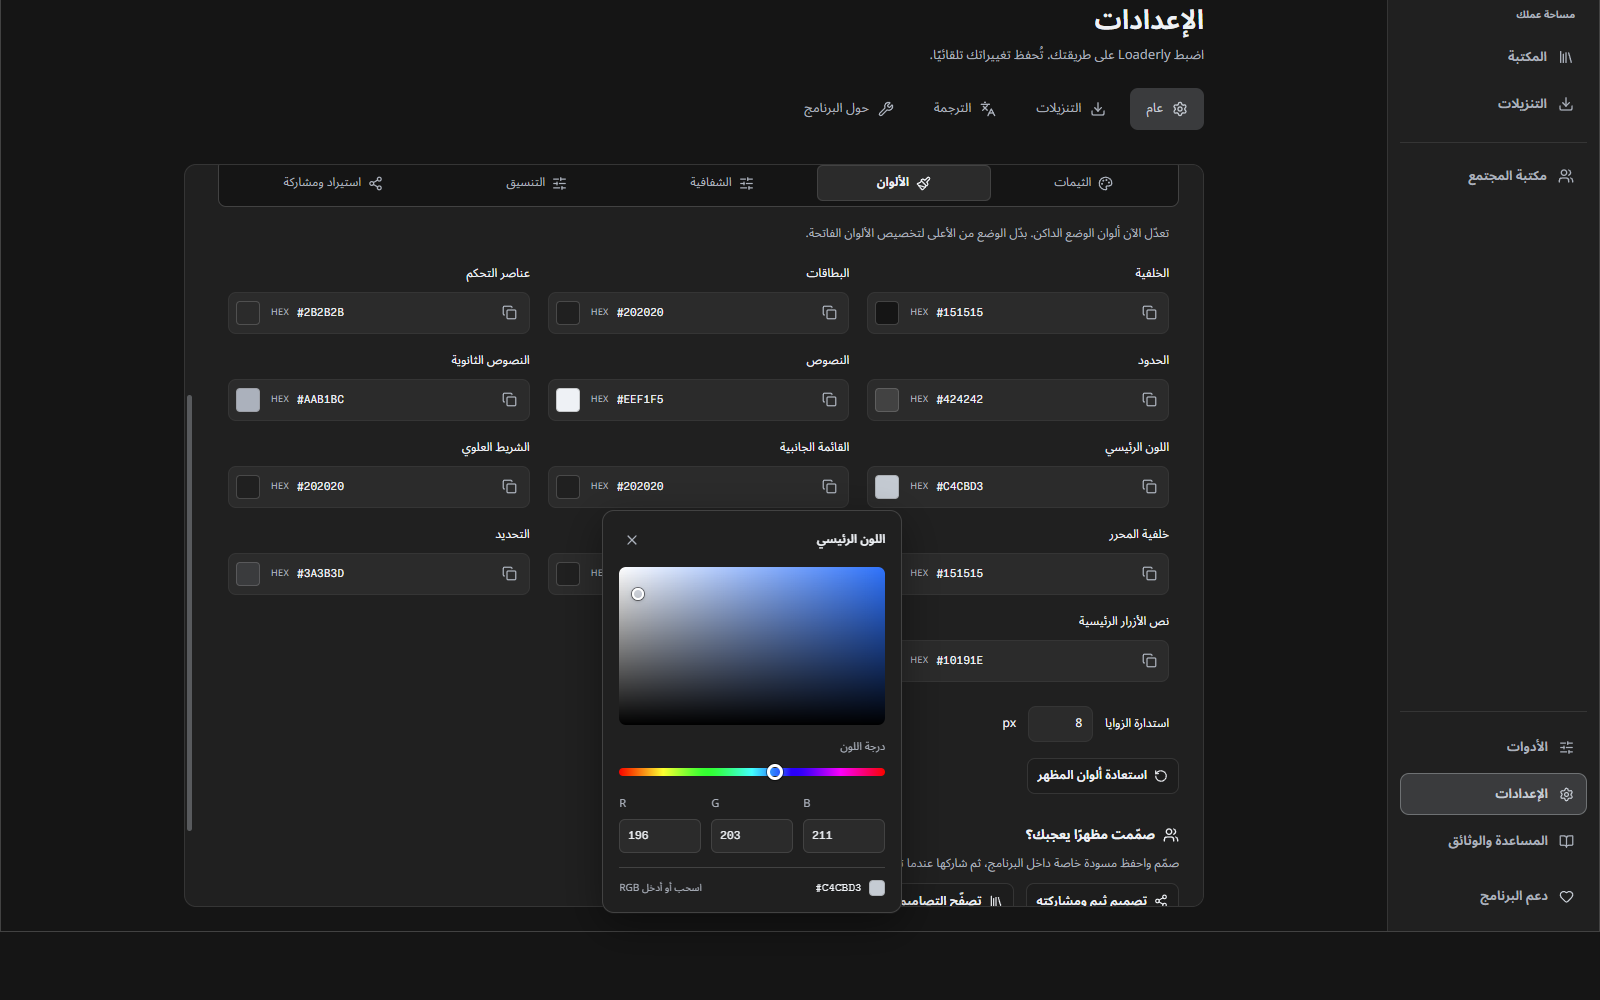
Task: Copy the النصوص hex value #EEF1F5
Action: coord(829,400)
